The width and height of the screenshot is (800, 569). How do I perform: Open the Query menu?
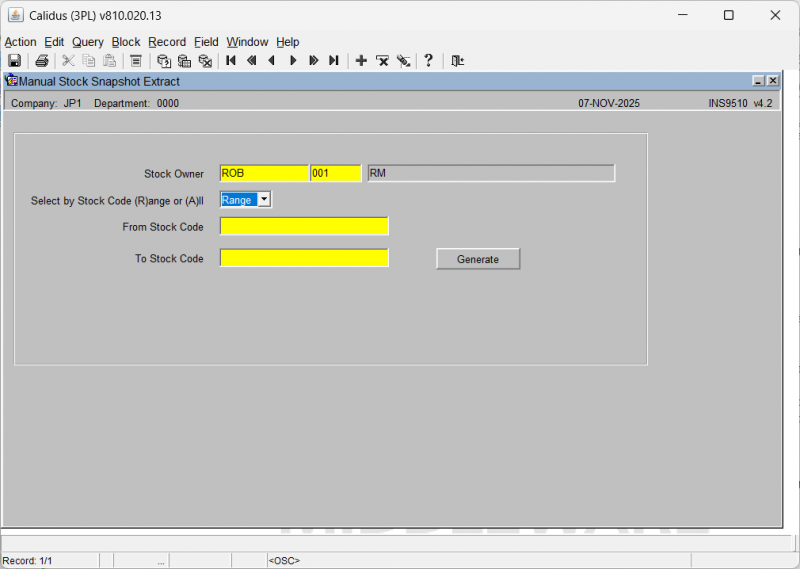click(x=87, y=42)
